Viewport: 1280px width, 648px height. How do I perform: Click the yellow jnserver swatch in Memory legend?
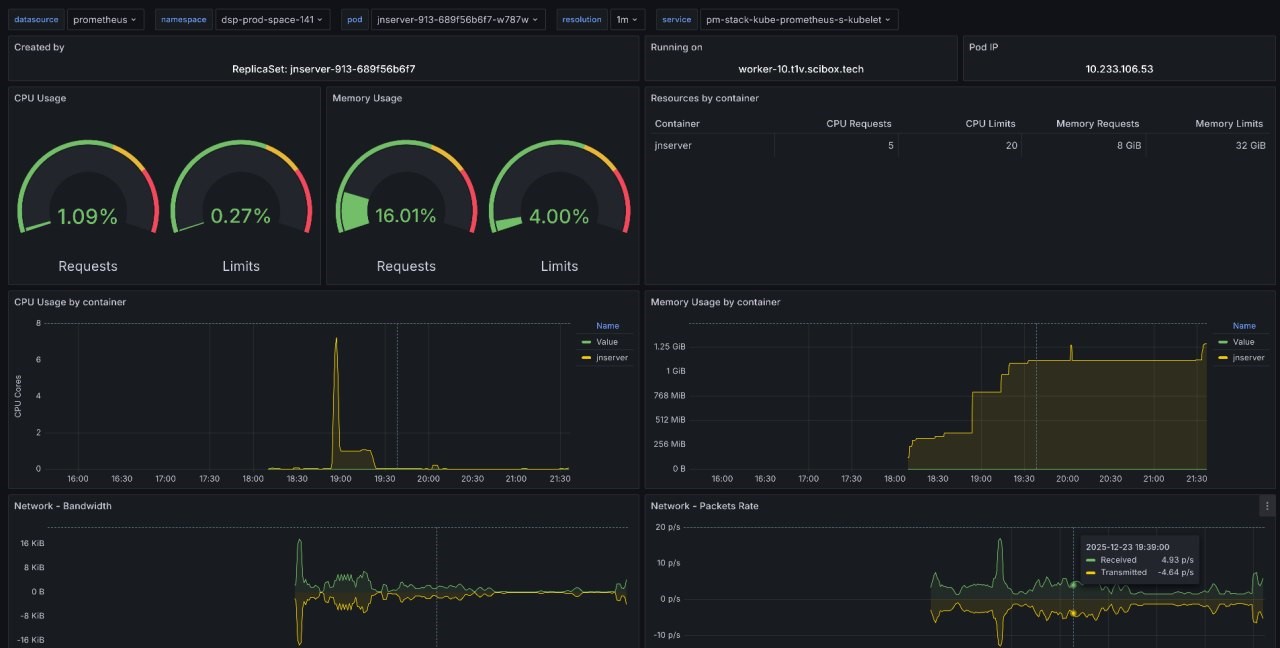click(1224, 357)
